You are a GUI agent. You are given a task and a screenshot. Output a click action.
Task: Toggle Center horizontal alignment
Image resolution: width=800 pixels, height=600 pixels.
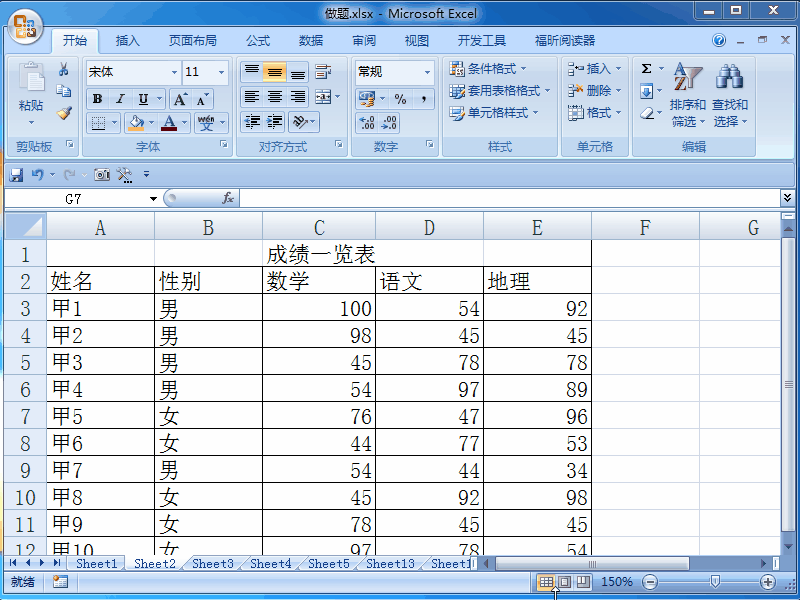point(274,96)
